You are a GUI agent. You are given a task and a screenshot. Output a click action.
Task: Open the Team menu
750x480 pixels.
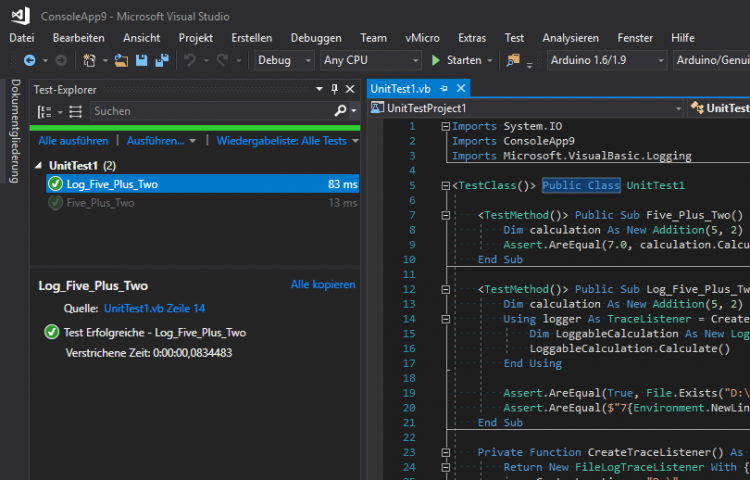[374, 38]
